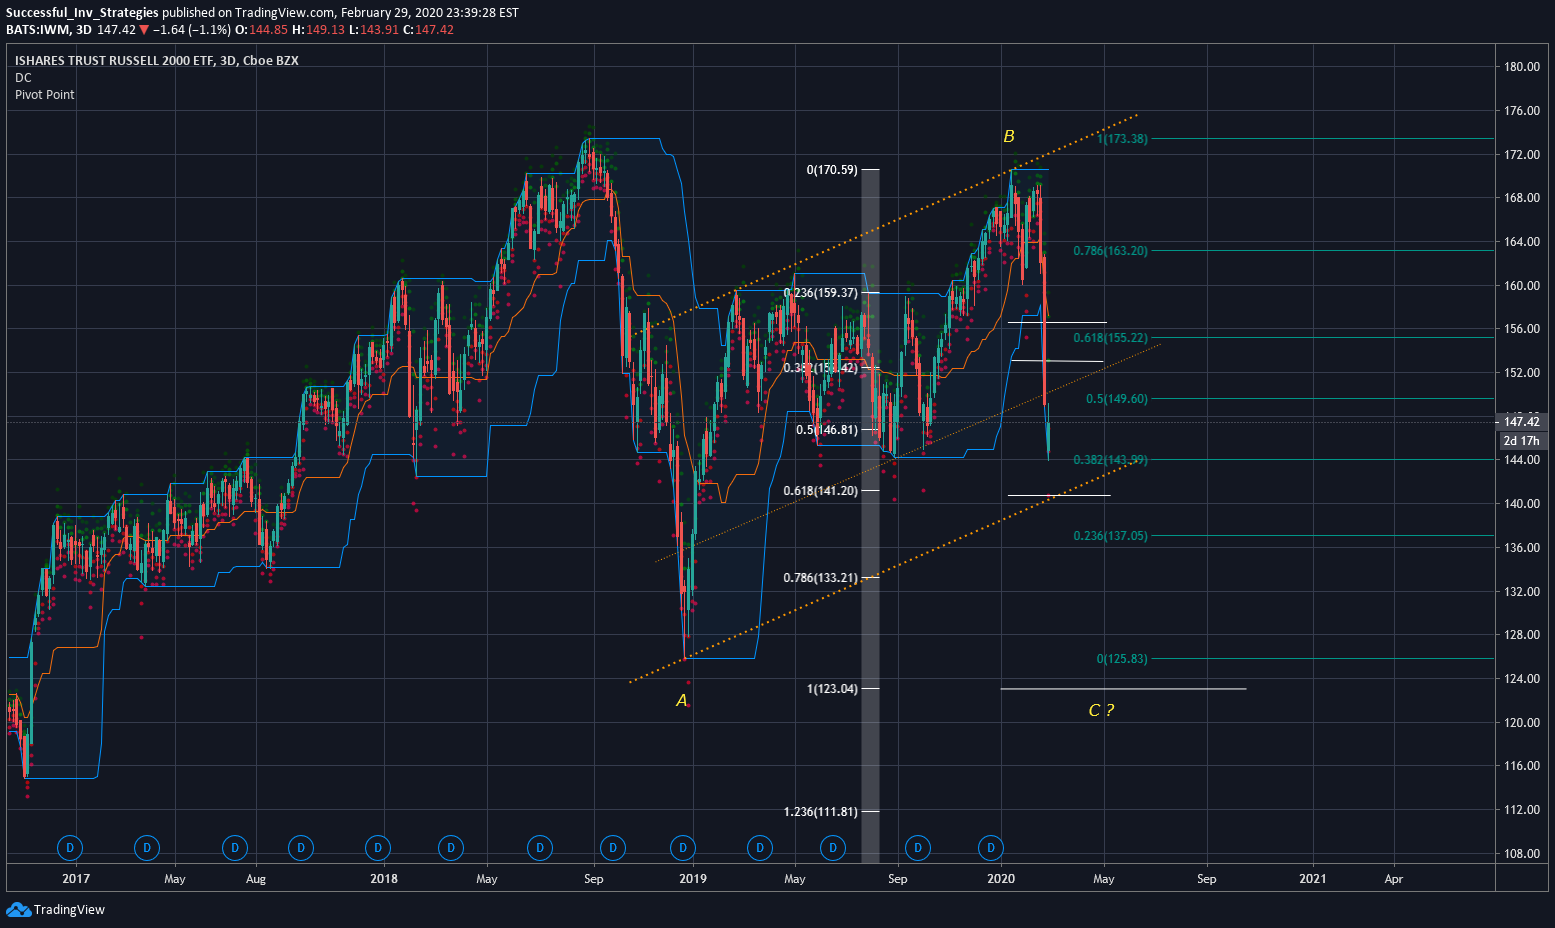Click the green Fib label 0(125.83)
Image resolution: width=1555 pixels, height=928 pixels.
click(x=1122, y=659)
